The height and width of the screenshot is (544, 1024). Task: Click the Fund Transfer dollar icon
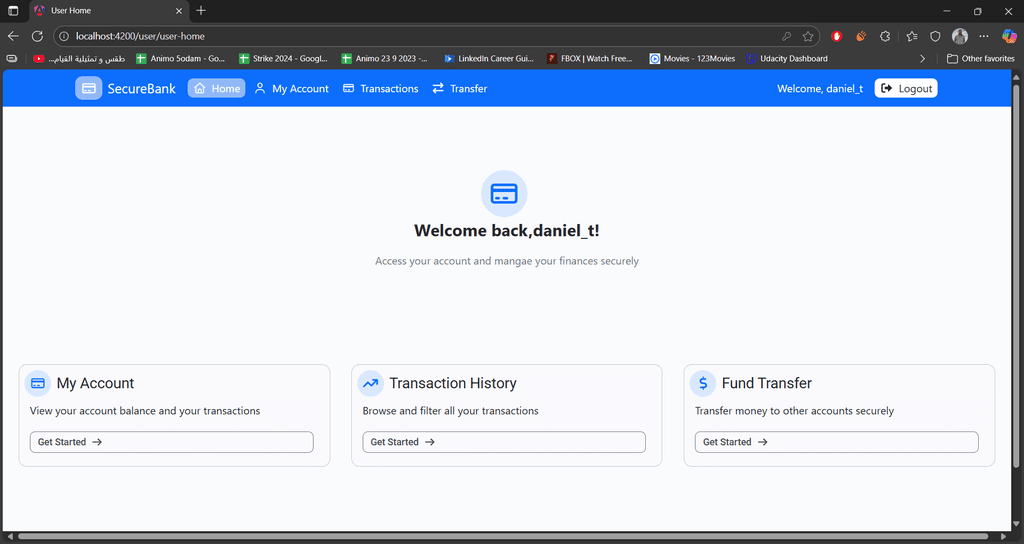[703, 383]
